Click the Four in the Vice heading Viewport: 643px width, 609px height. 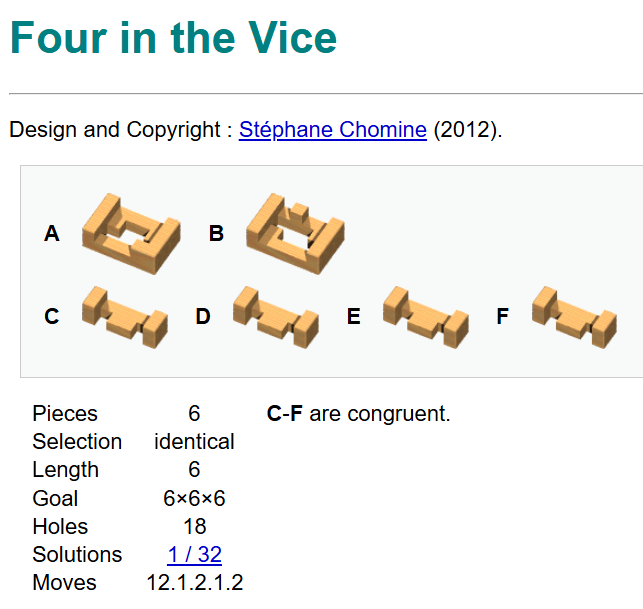[174, 39]
